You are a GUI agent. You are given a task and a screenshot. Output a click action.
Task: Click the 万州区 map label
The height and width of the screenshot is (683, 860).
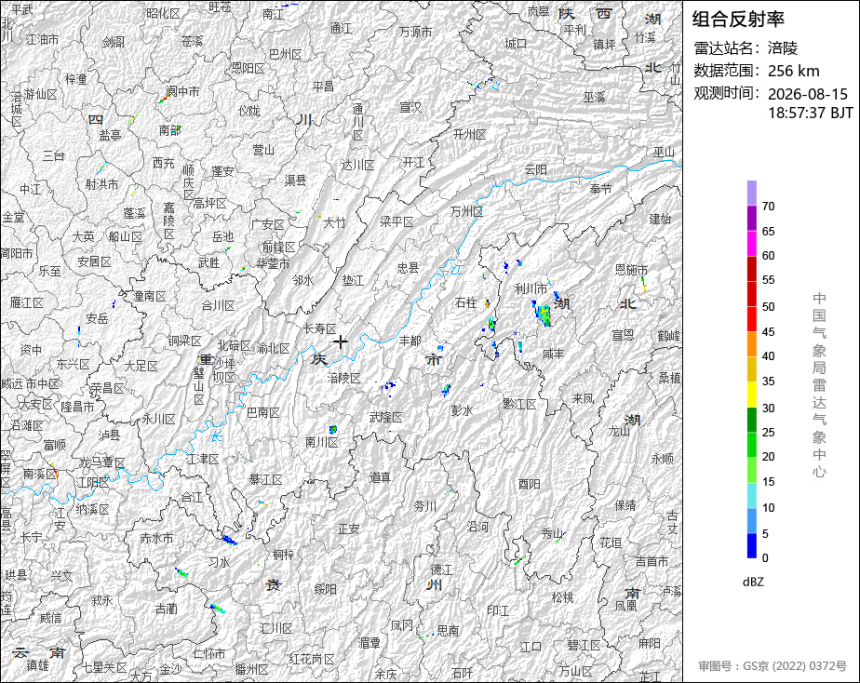point(467,211)
